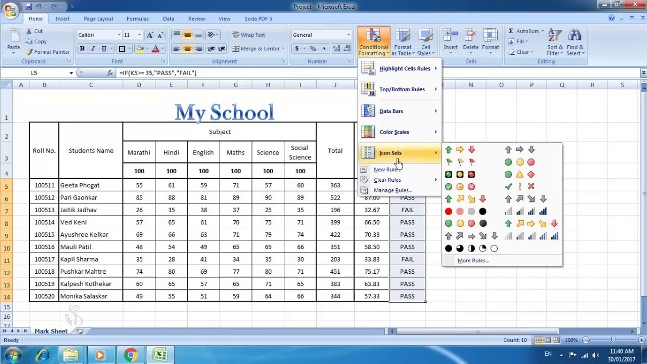
Task: Switch to the Formulas ribbon tab
Action: click(137, 19)
